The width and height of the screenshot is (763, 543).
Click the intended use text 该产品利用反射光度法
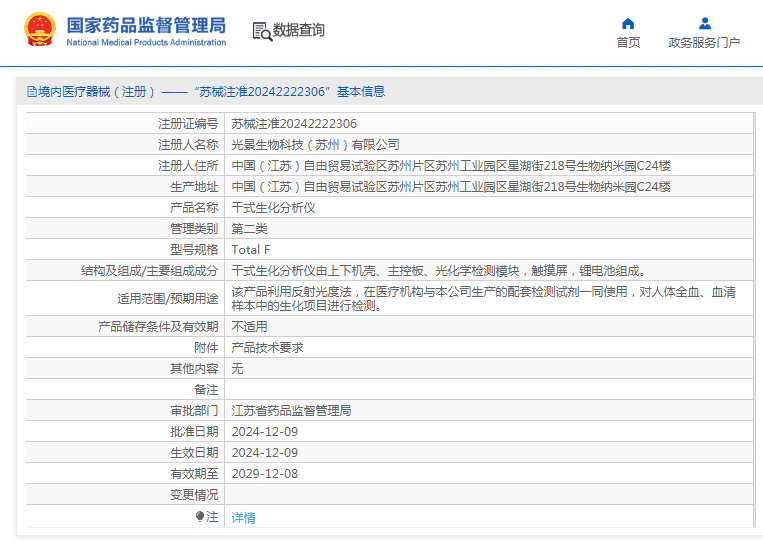coord(483,299)
